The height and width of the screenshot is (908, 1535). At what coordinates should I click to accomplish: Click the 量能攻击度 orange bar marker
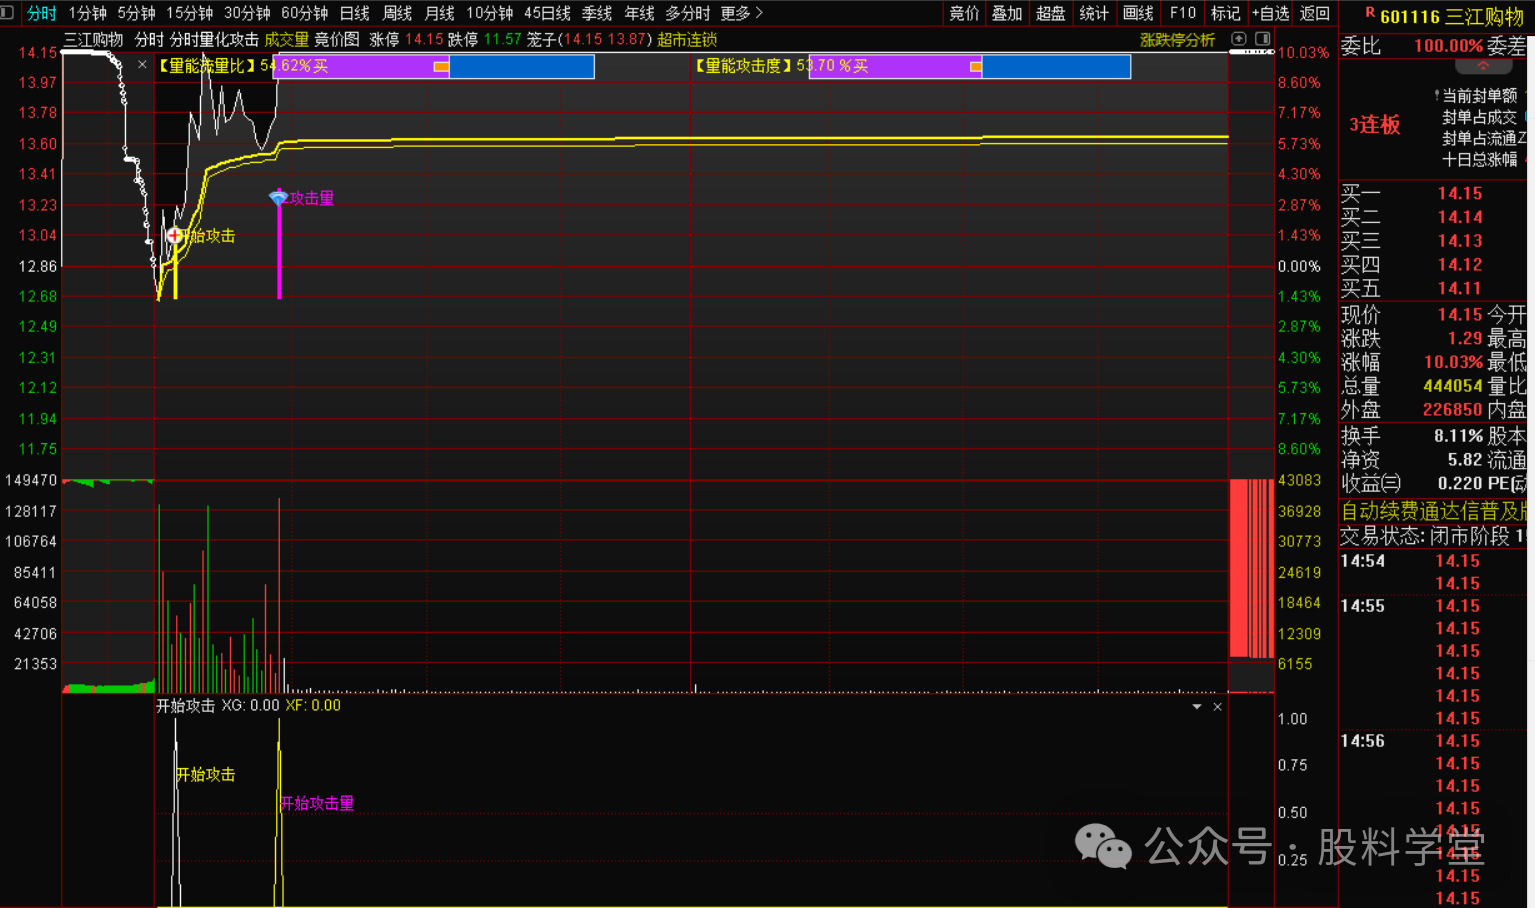(x=975, y=67)
